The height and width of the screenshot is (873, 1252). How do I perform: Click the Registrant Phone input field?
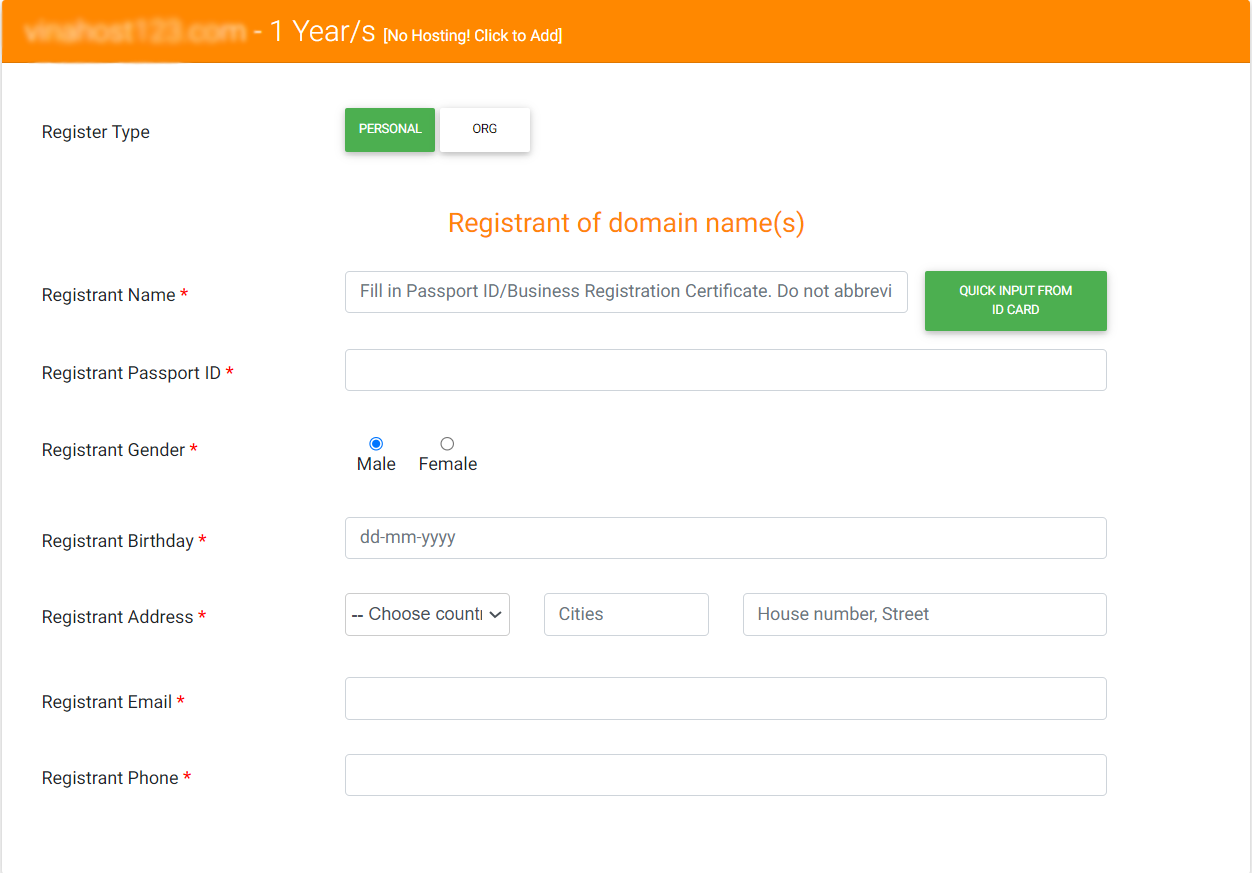click(x=725, y=774)
